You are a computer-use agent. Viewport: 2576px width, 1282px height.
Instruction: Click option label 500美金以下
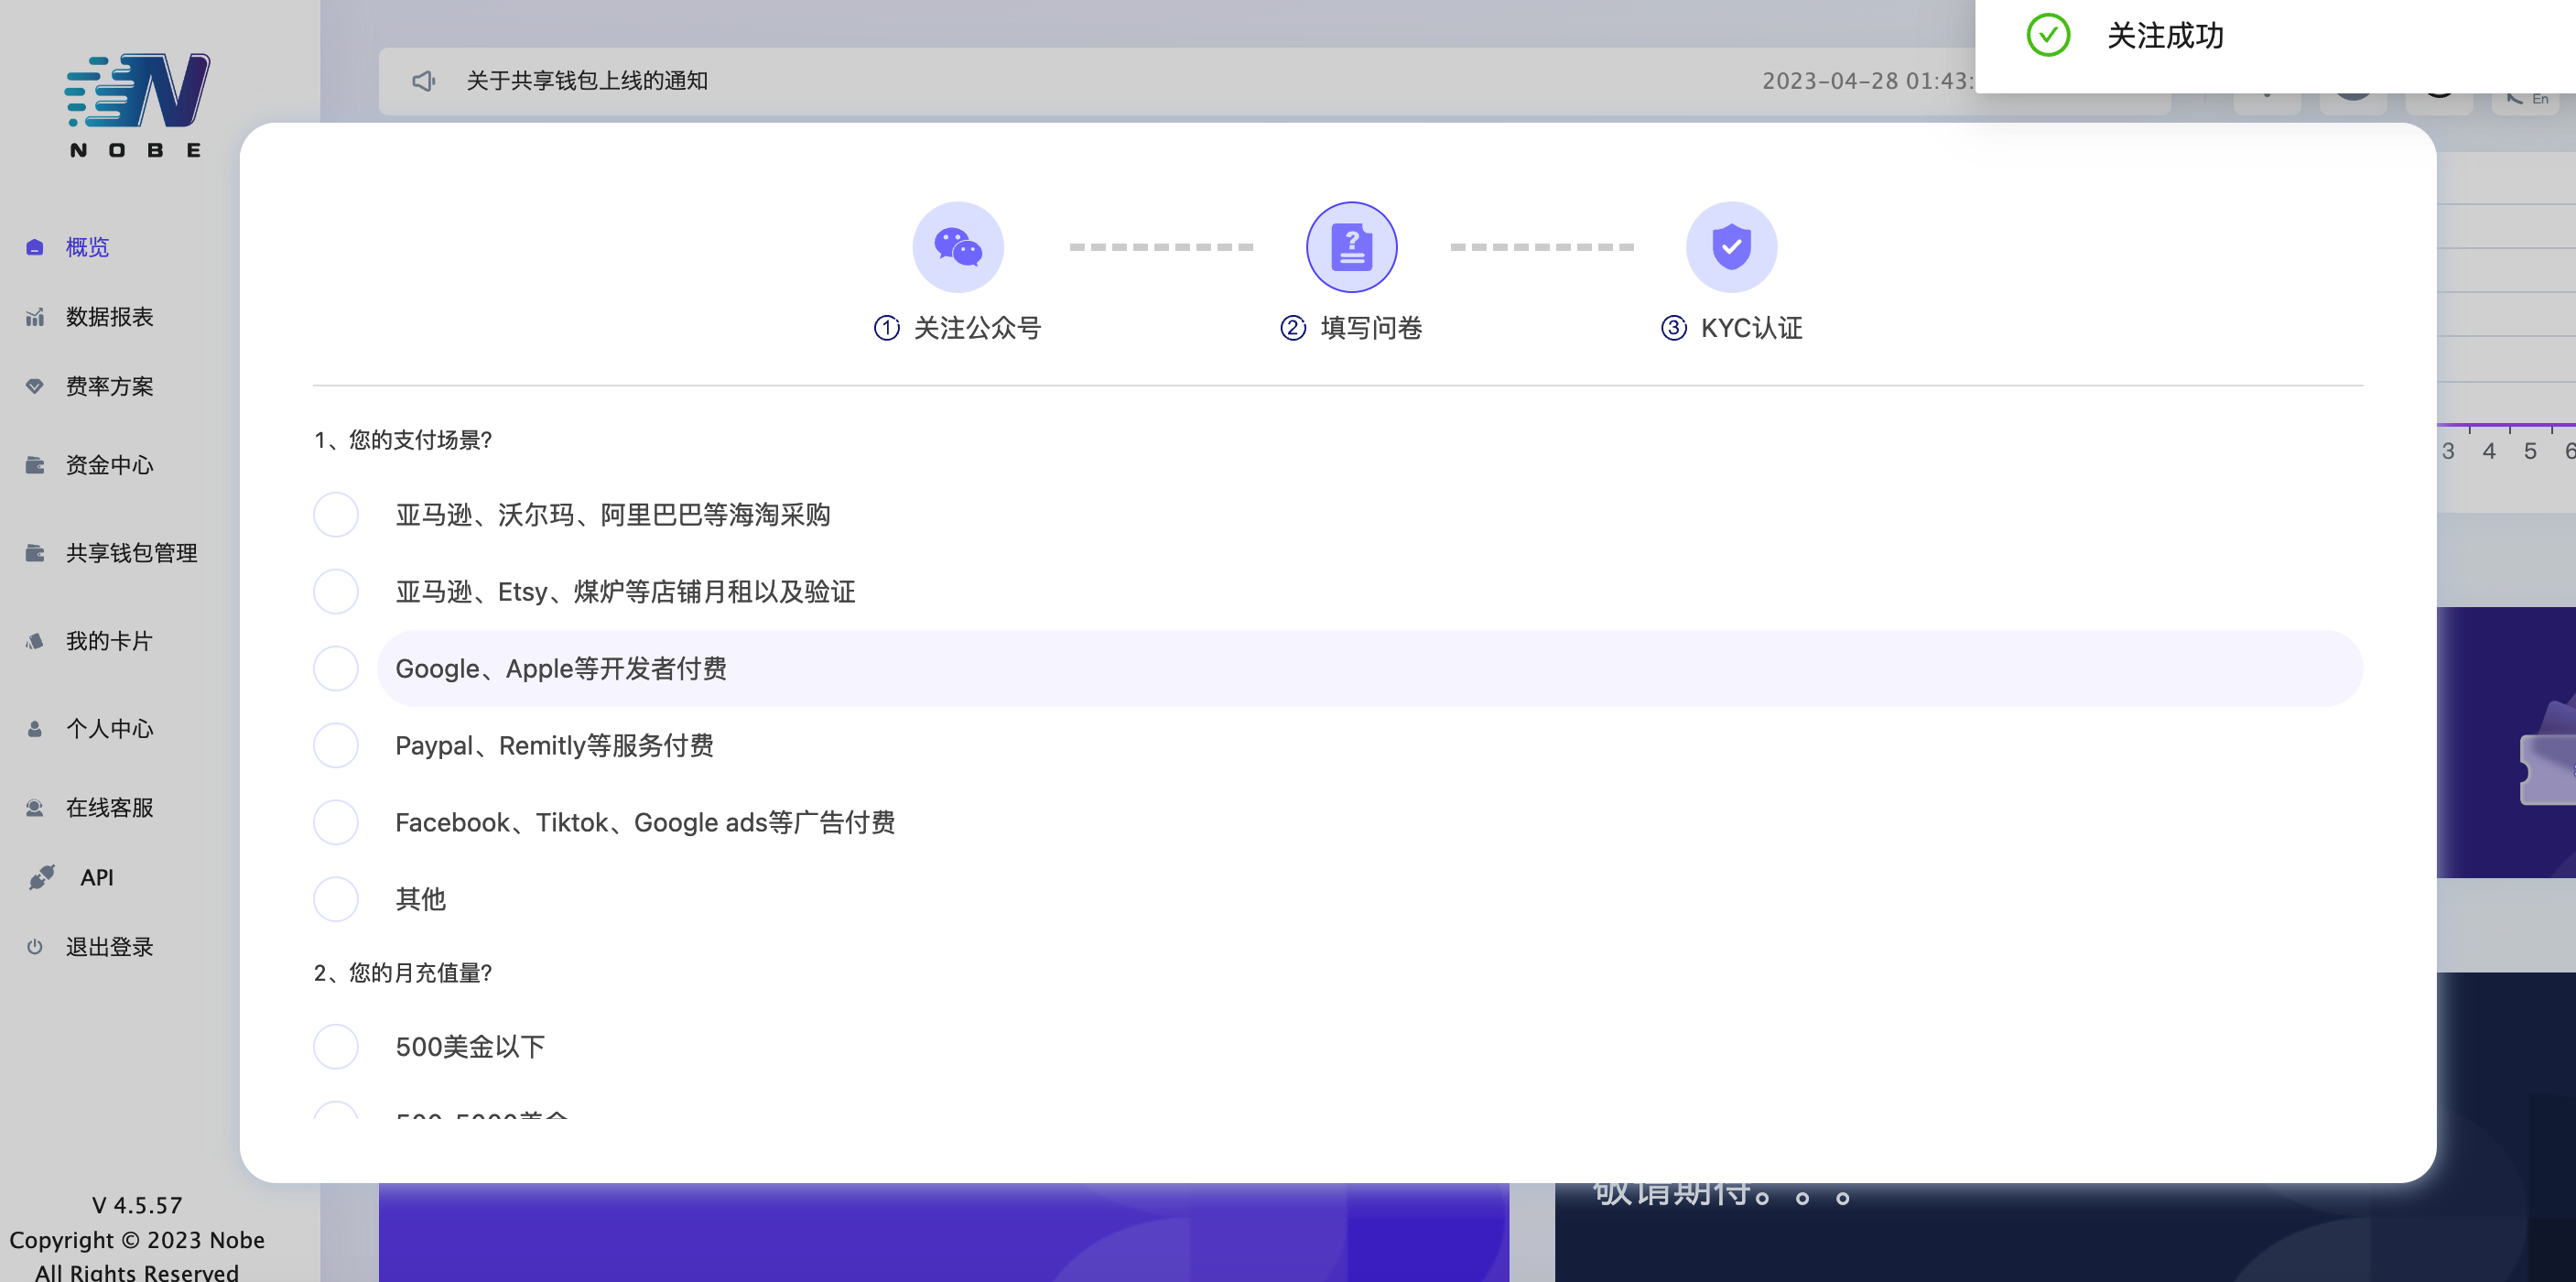click(x=470, y=1047)
